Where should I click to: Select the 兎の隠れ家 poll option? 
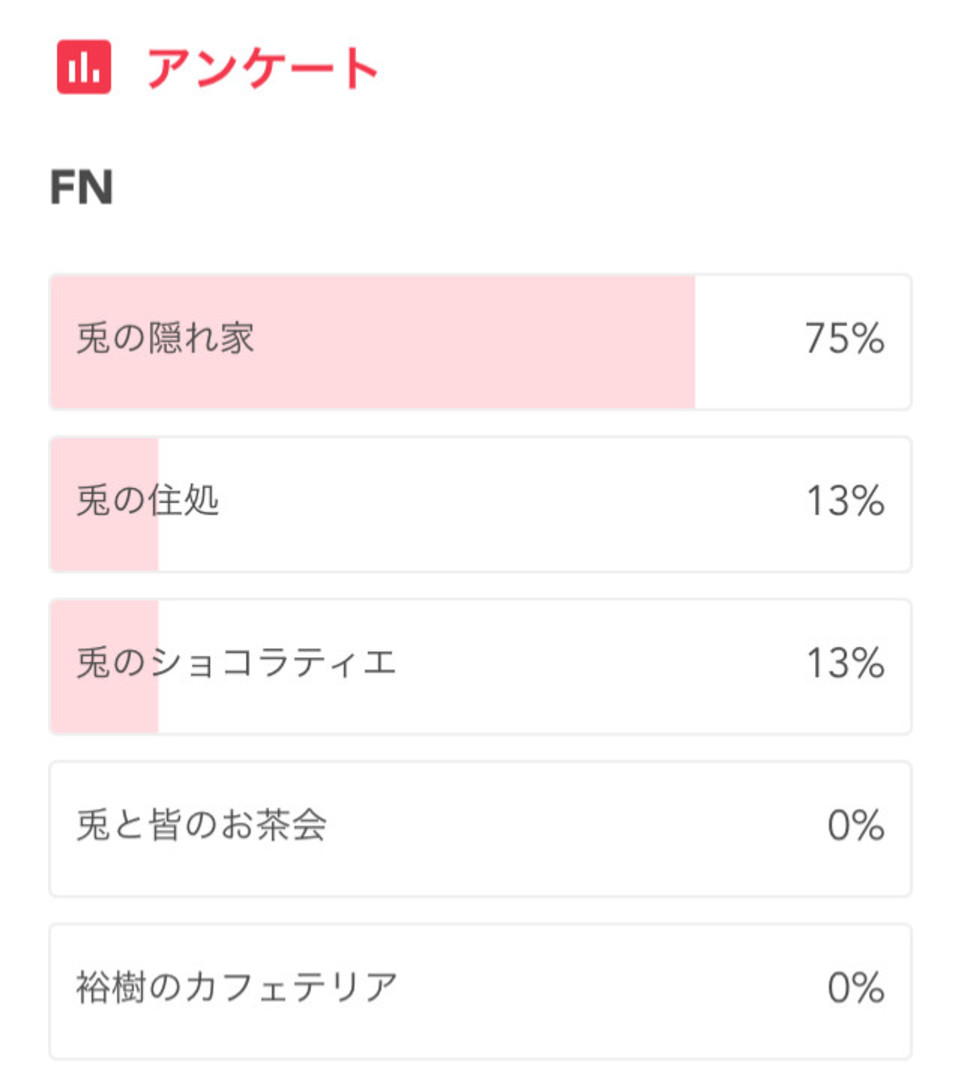481,342
